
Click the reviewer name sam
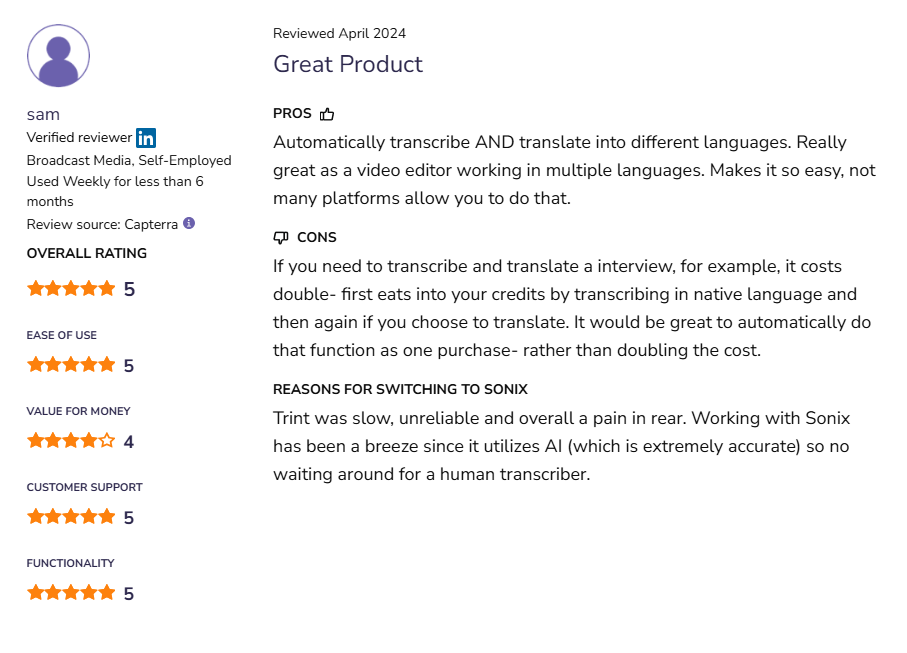click(x=43, y=115)
